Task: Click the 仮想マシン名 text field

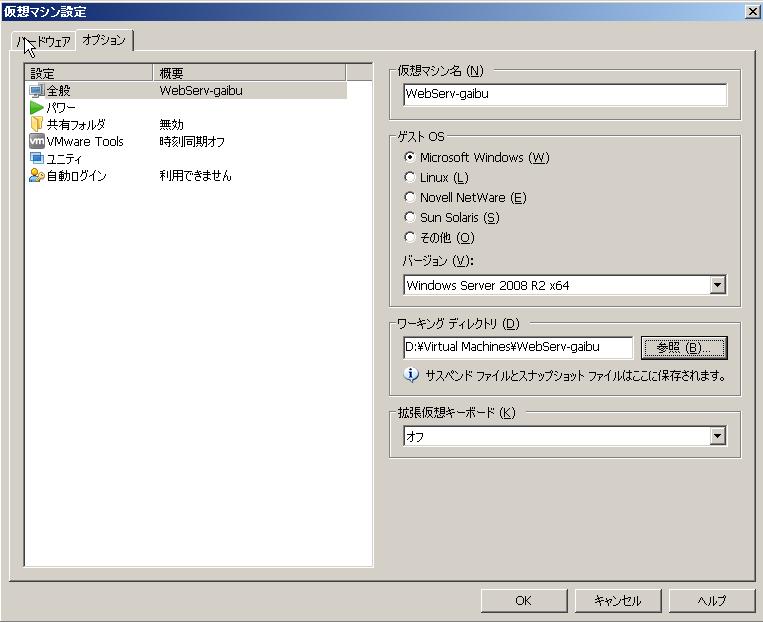Action: coord(565,94)
